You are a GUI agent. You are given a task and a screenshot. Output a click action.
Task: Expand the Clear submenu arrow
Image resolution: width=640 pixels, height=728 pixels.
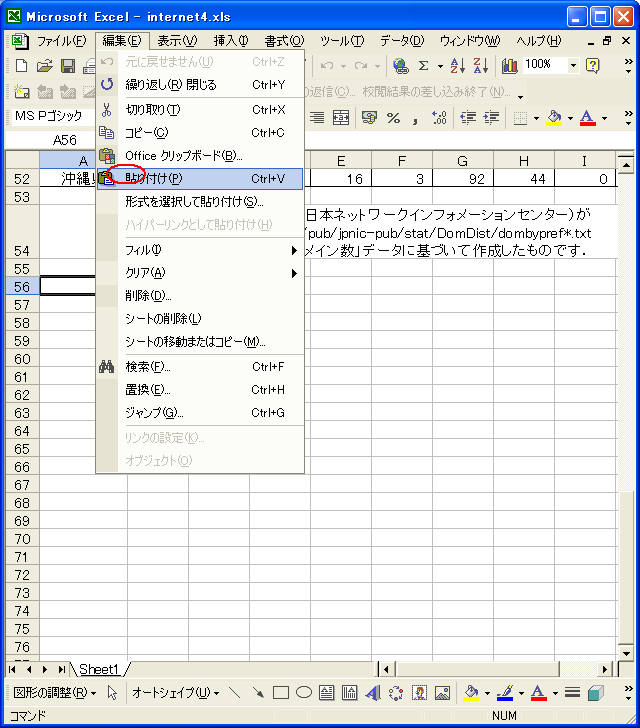coord(294,273)
